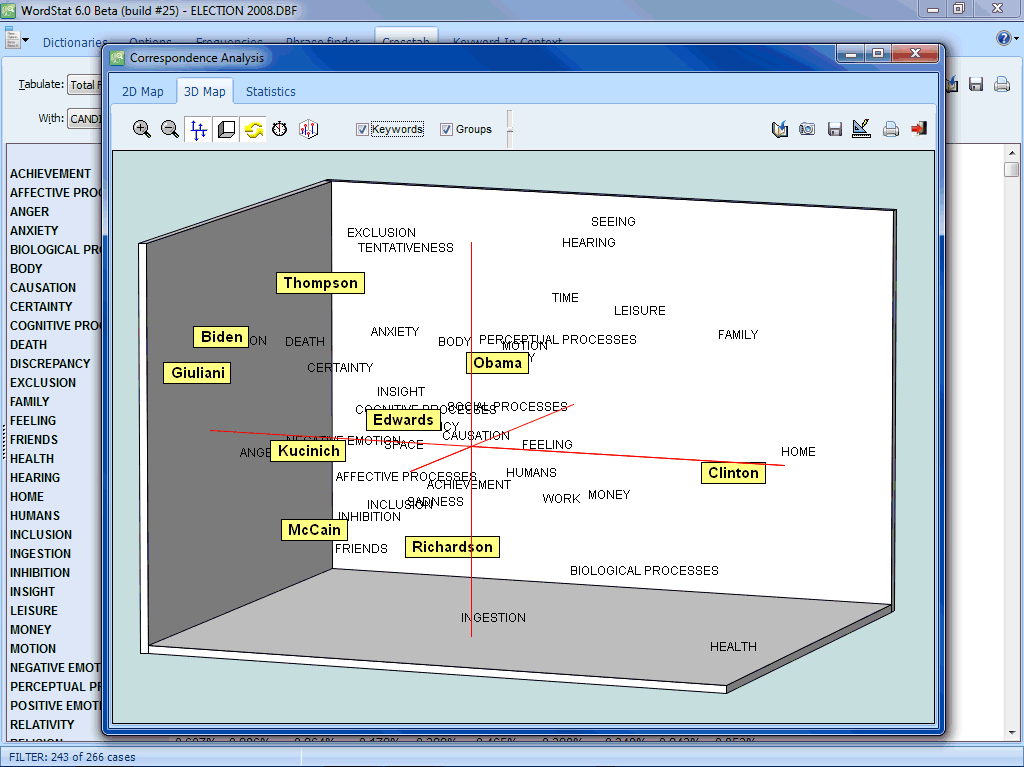Select the Kucinich group label
The height and width of the screenshot is (767, 1024).
[308, 451]
